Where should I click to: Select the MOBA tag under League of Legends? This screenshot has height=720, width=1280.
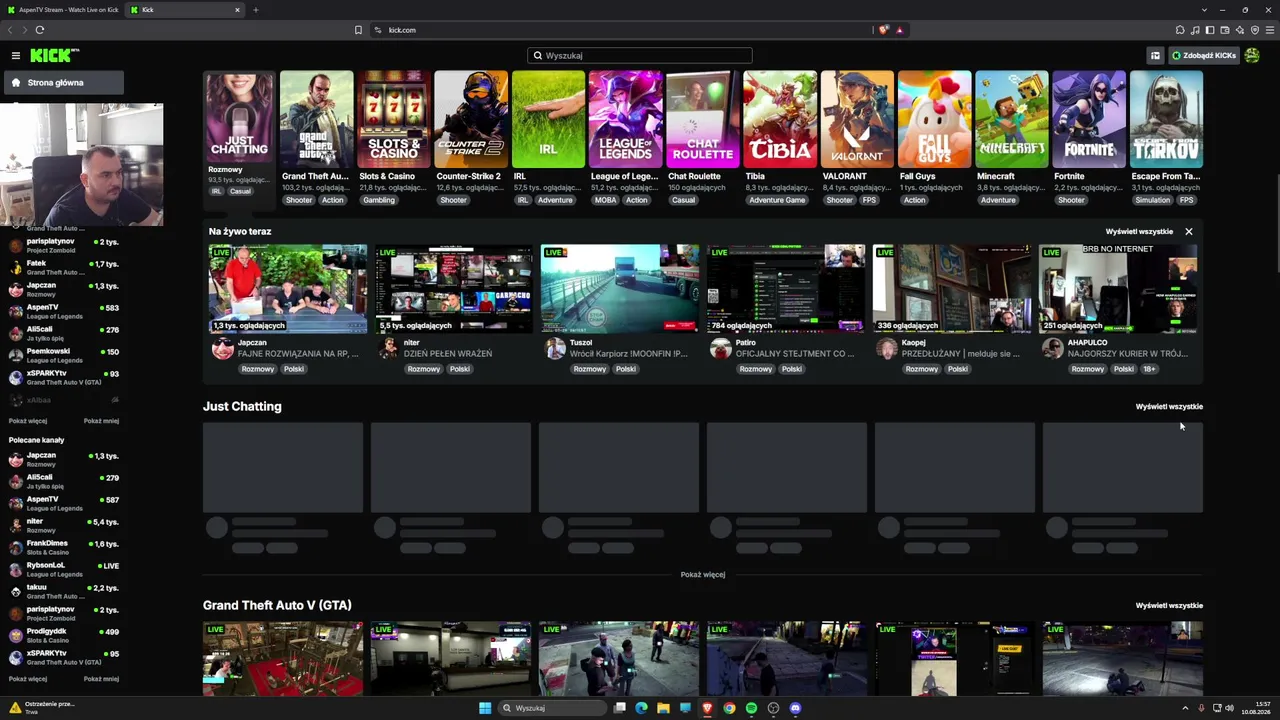[x=605, y=200]
